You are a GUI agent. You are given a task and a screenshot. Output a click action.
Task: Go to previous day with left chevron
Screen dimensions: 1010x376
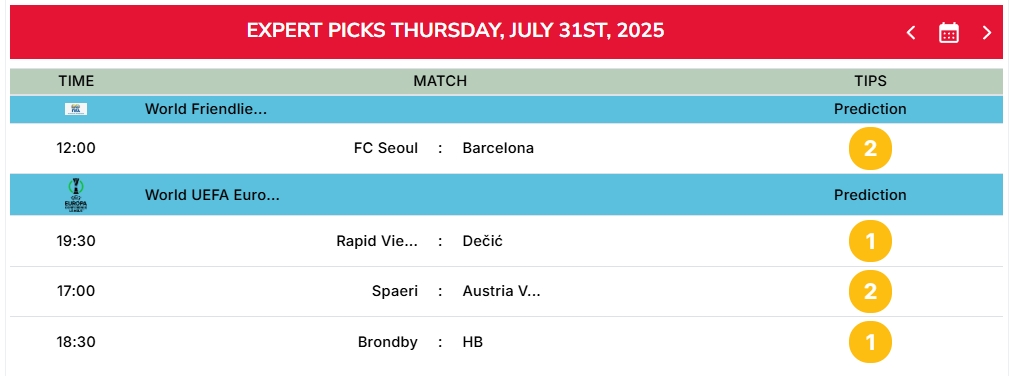(x=911, y=32)
